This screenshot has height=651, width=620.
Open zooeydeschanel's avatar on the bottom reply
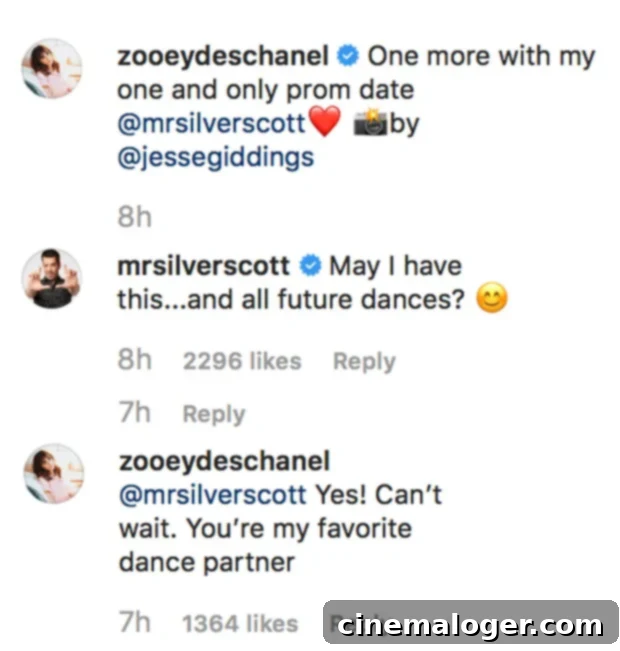point(52,473)
